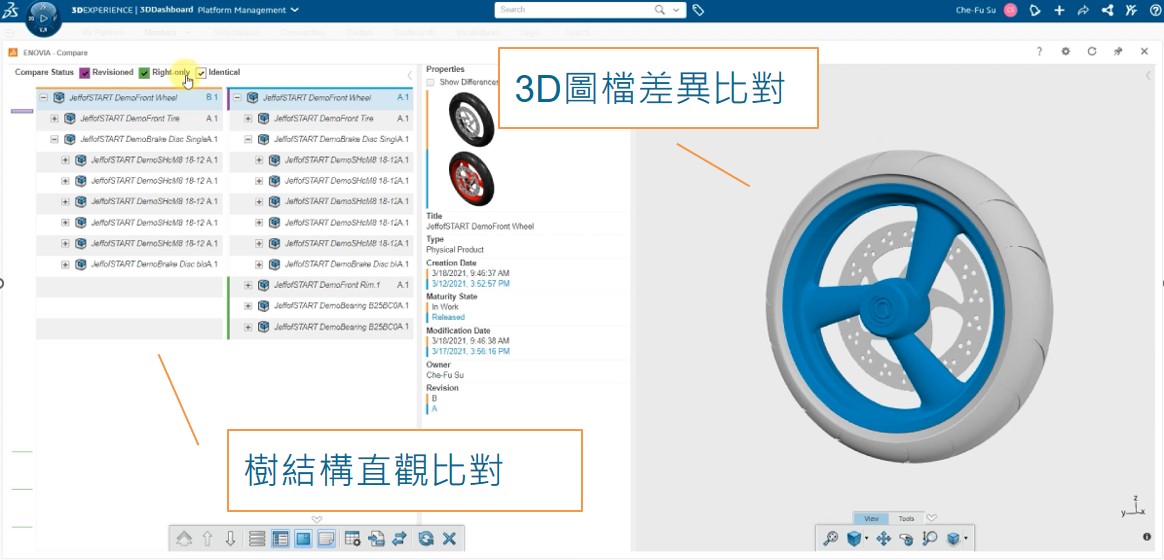Click the top bar magnifier search icon
The width and height of the screenshot is (1164, 560).
[660, 10]
